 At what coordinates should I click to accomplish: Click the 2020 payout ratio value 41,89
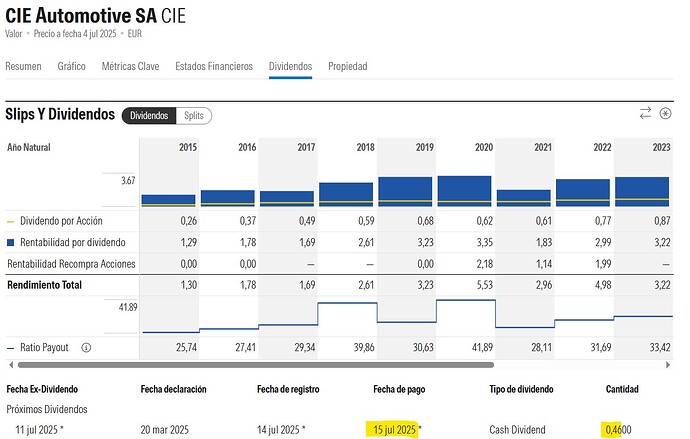(482, 348)
